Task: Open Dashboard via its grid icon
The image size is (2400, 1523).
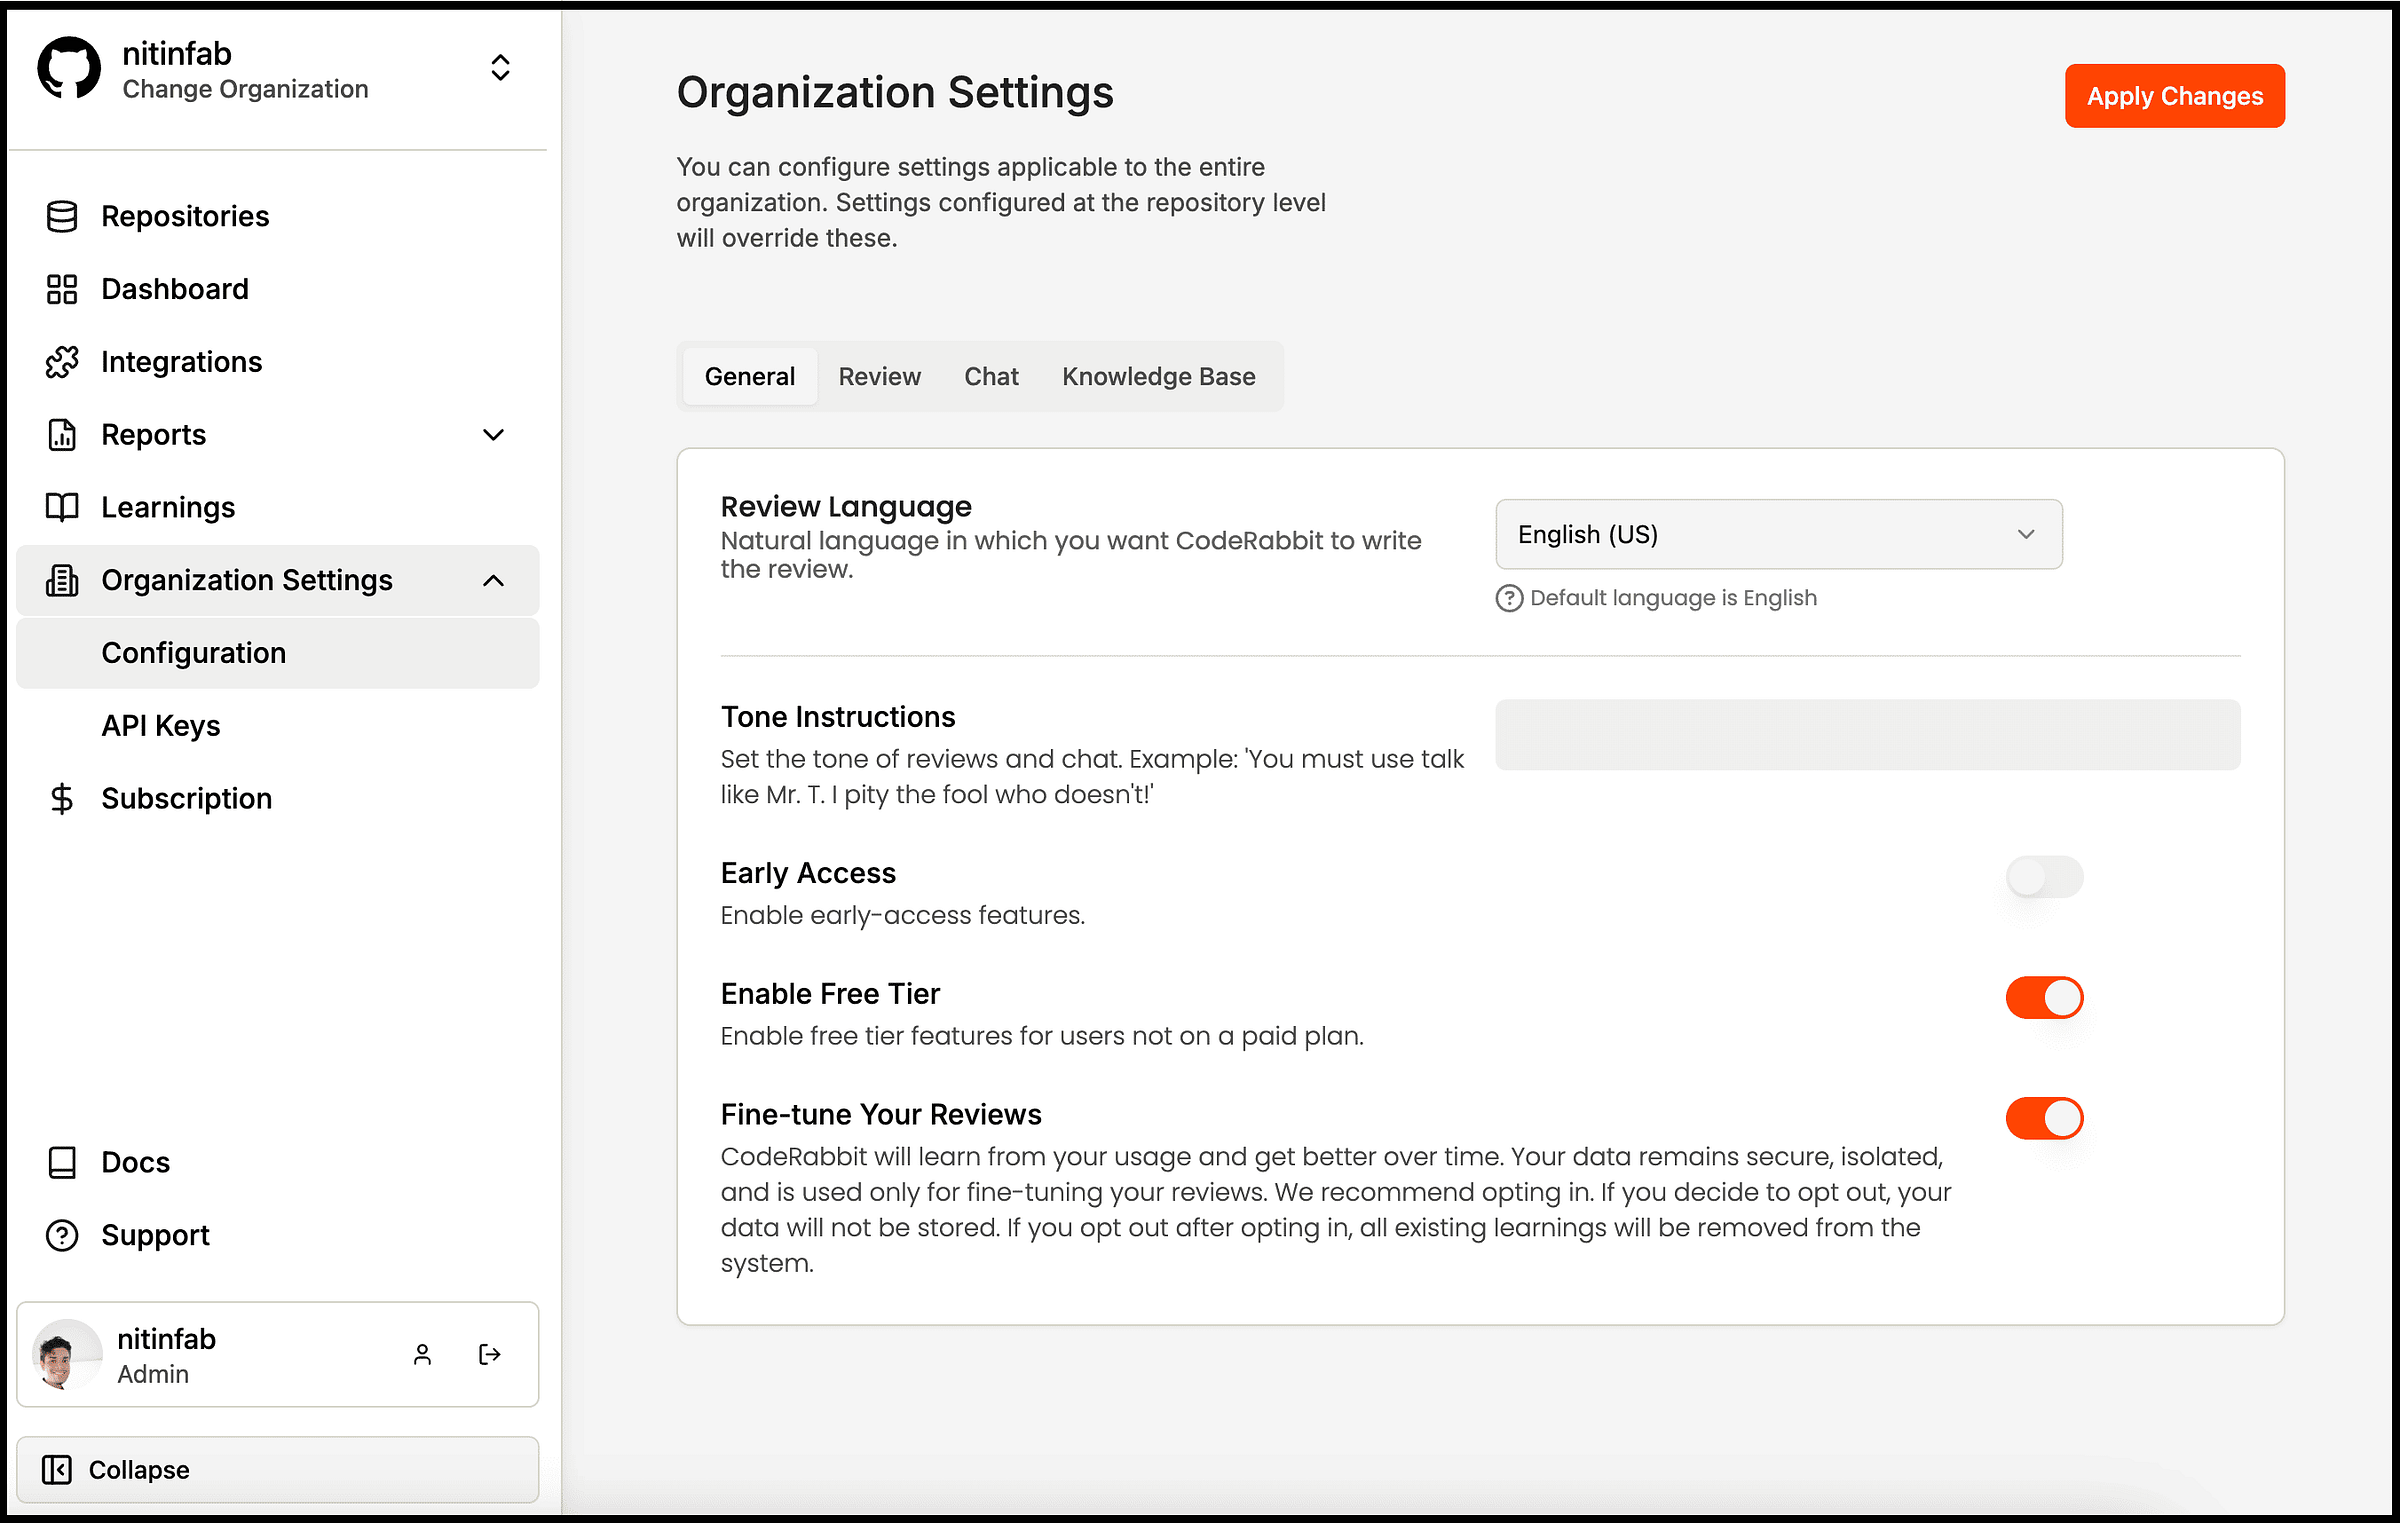Action: [62, 289]
